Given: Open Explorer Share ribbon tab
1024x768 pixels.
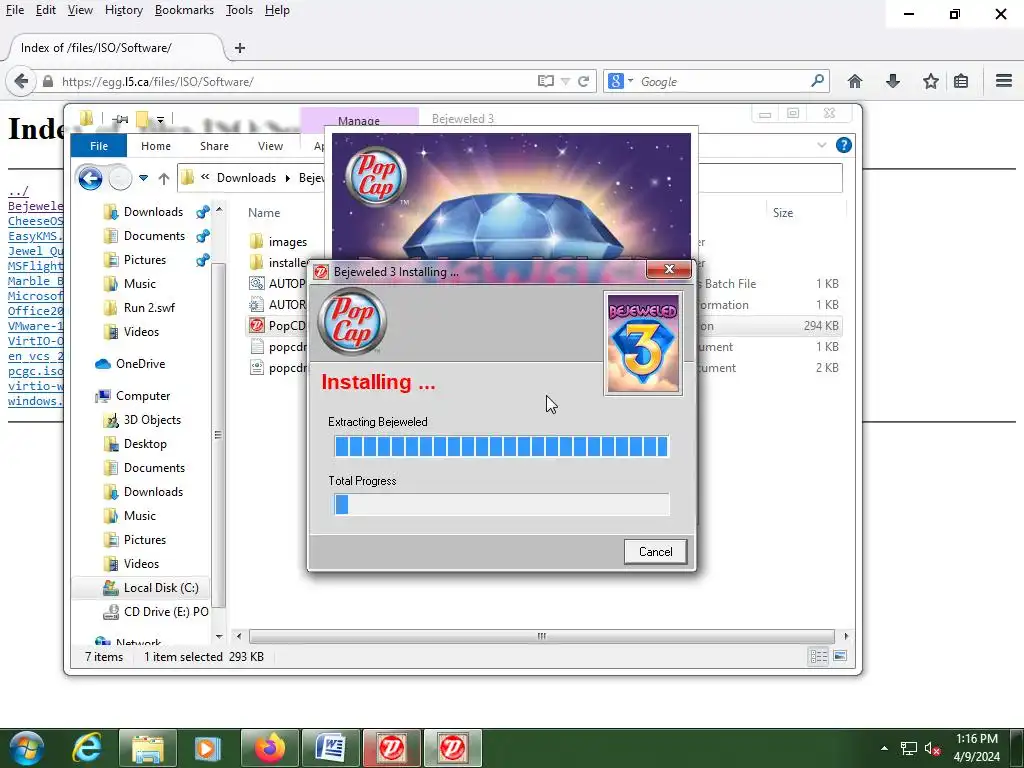Looking at the screenshot, I should pyautogui.click(x=214, y=146).
